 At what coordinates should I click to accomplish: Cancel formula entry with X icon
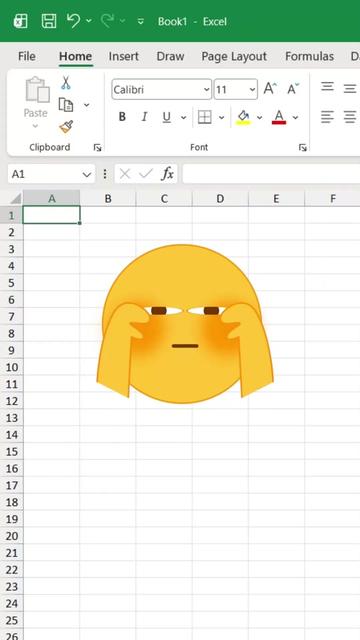[125, 174]
